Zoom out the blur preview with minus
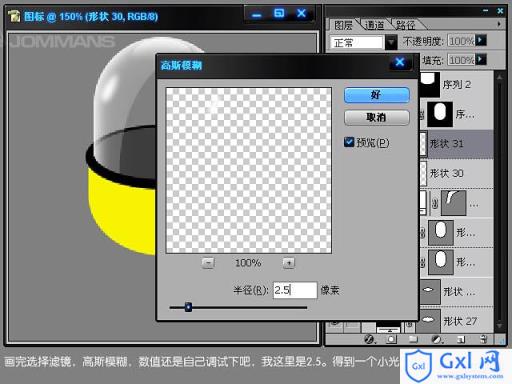This screenshot has width=512, height=384. tap(208, 263)
